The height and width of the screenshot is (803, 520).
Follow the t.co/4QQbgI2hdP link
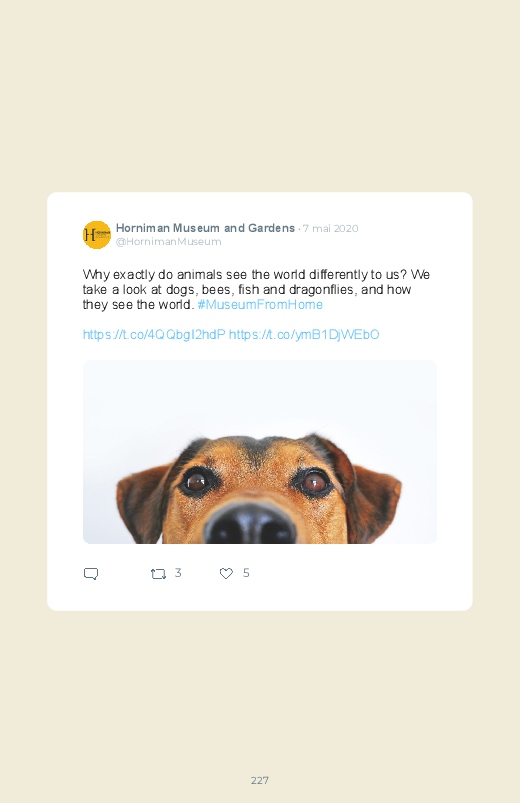click(x=154, y=334)
